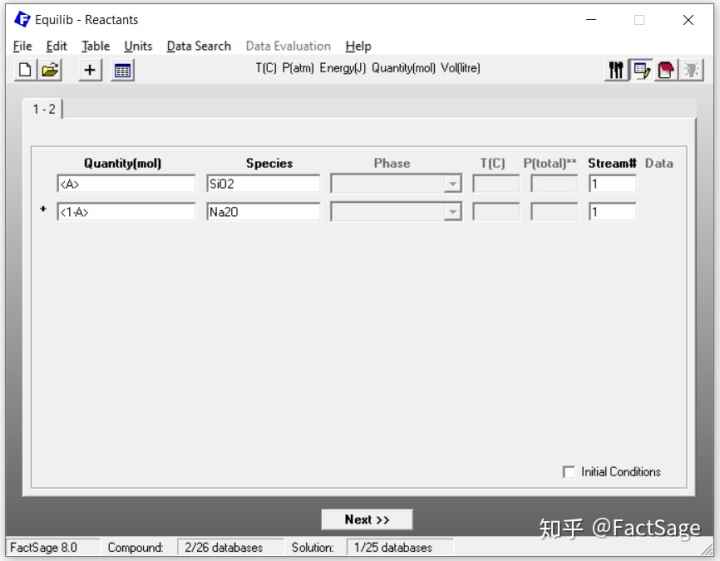Click the Data column label
The image size is (720, 561).
click(659, 163)
